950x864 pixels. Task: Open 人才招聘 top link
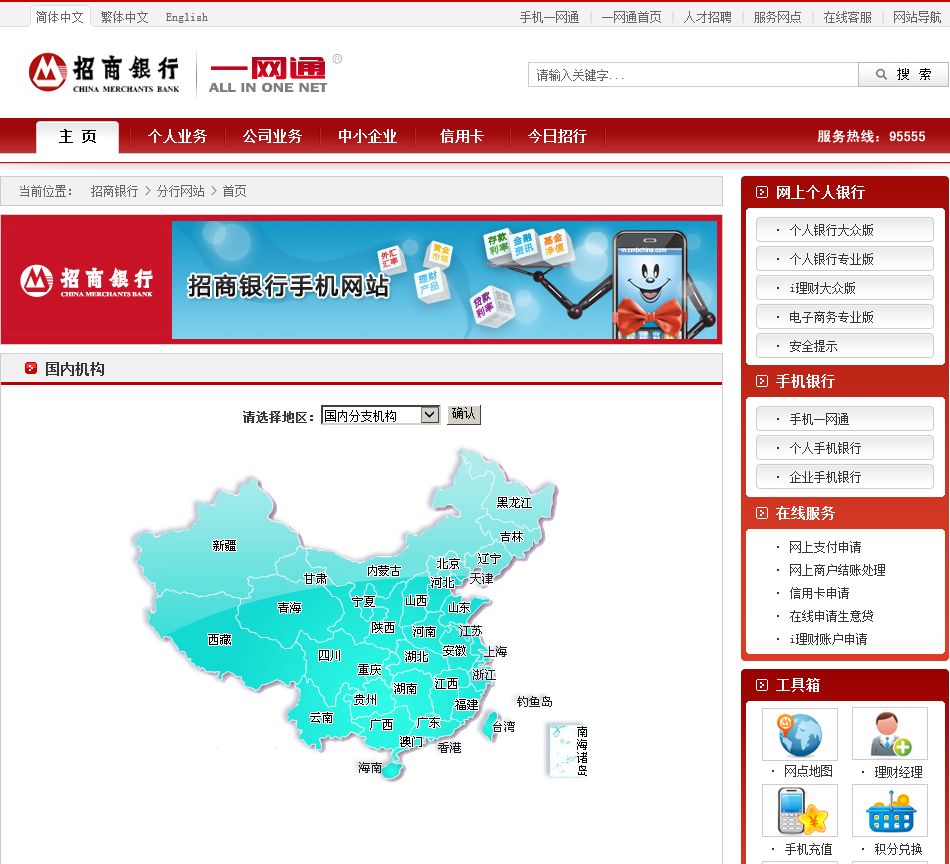point(708,18)
